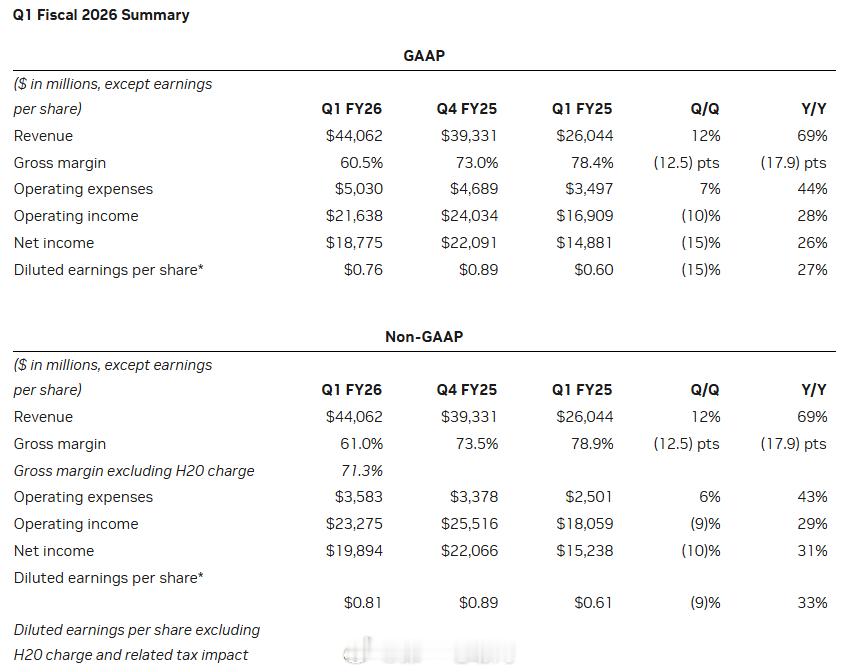Click the faint watermark logo at bottom
The image size is (861, 672).
pos(428,651)
